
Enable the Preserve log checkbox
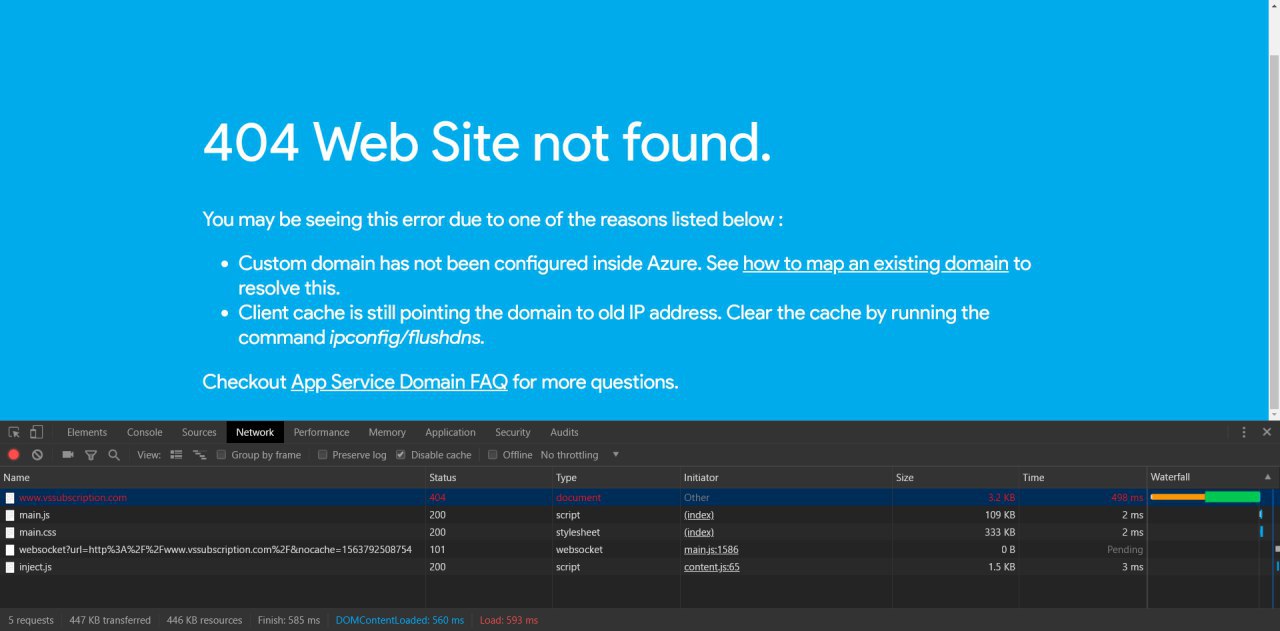tap(322, 455)
